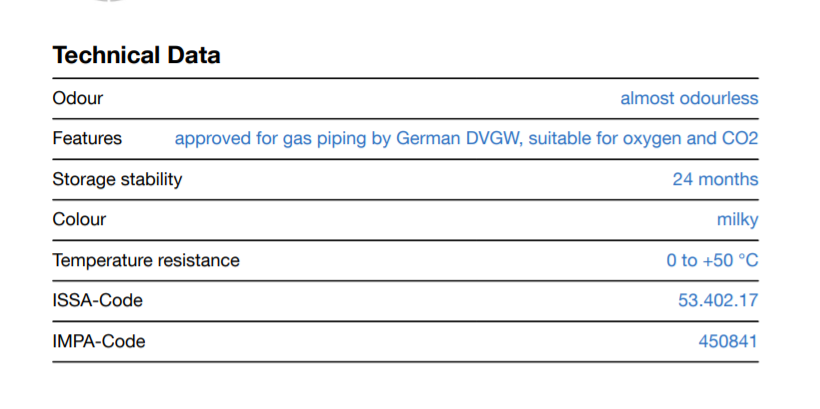Select the IMPA-Code row label
820x409 pixels.
coord(98,342)
